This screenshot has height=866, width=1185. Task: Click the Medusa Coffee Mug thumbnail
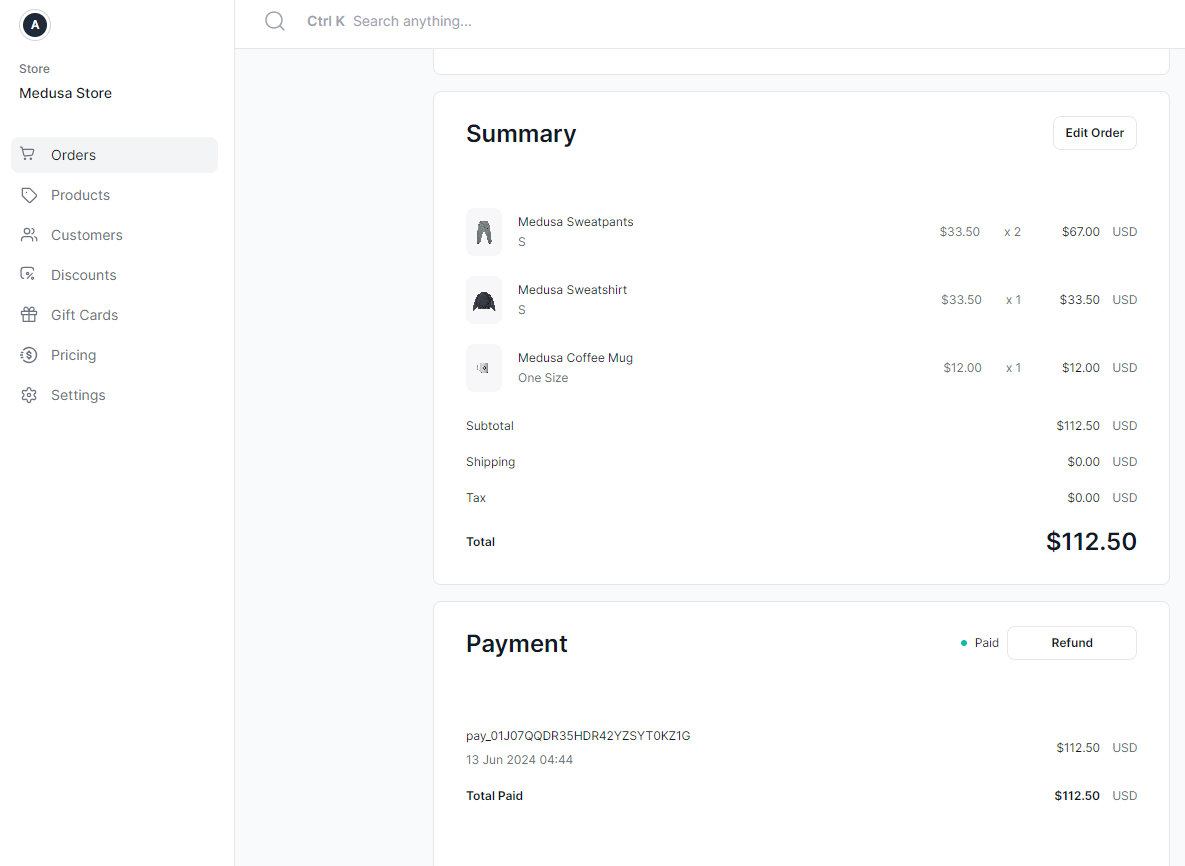click(x=484, y=367)
